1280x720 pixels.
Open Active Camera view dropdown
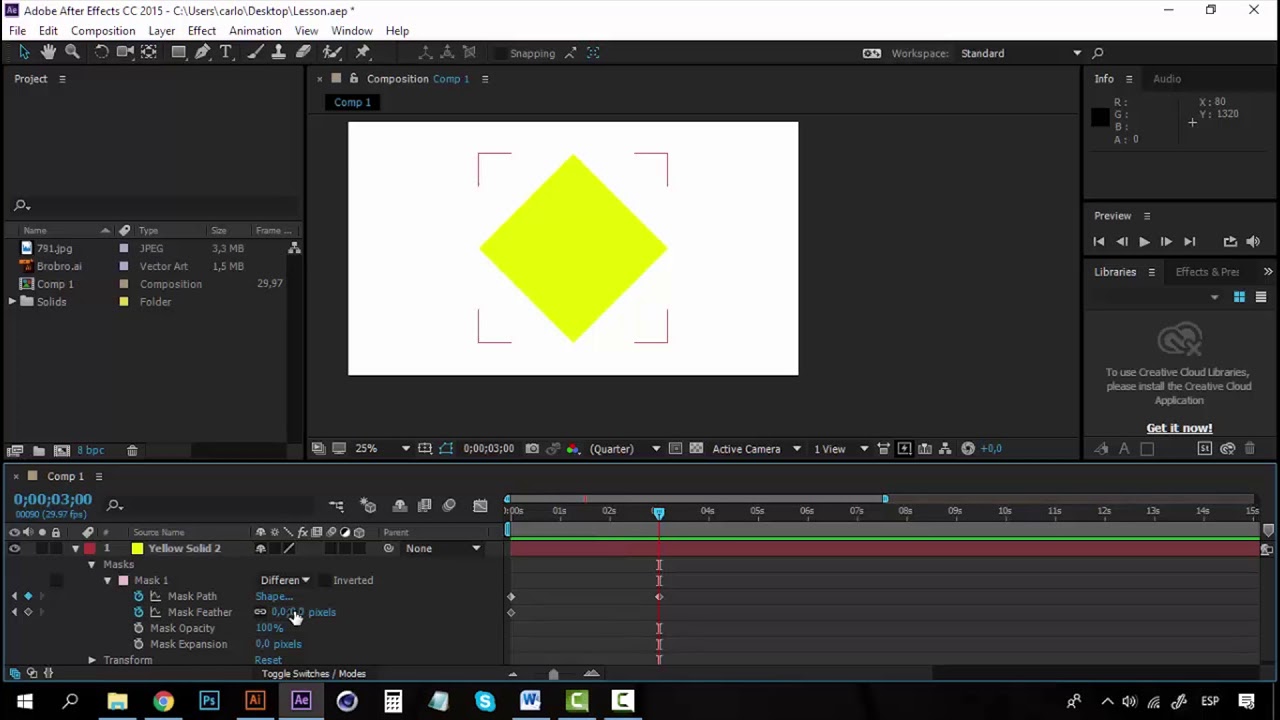pyautogui.click(x=756, y=449)
